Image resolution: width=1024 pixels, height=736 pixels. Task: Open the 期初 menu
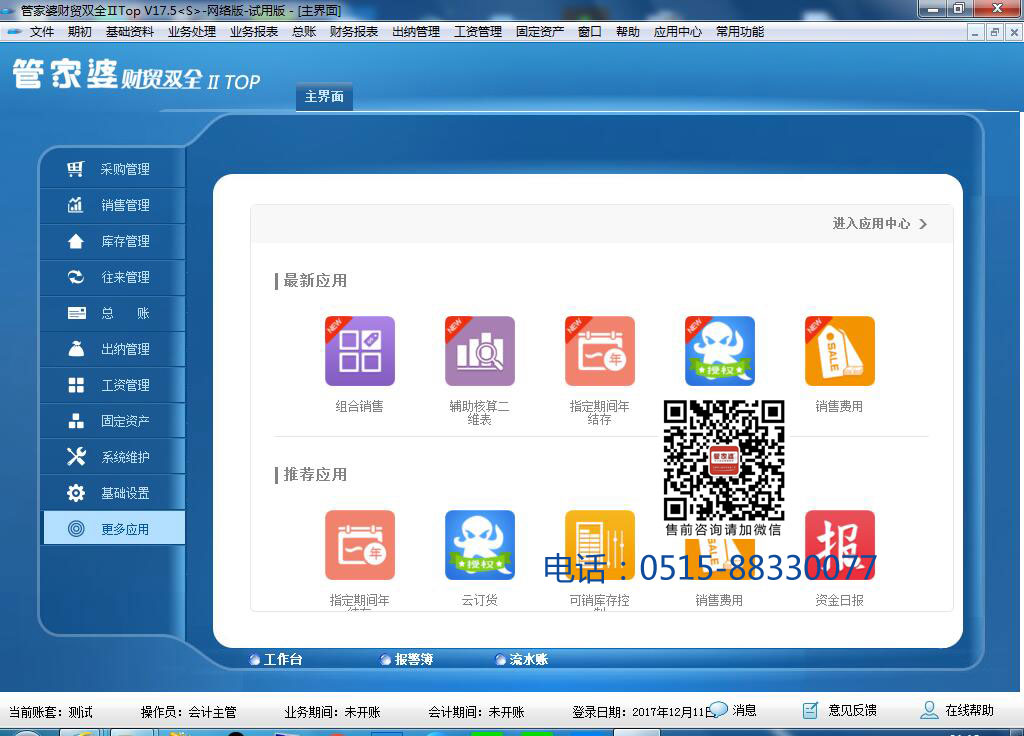click(79, 31)
